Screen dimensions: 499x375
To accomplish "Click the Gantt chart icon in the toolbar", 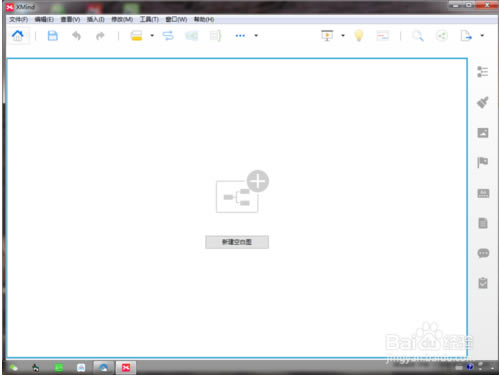I will pyautogui.click(x=383, y=36).
